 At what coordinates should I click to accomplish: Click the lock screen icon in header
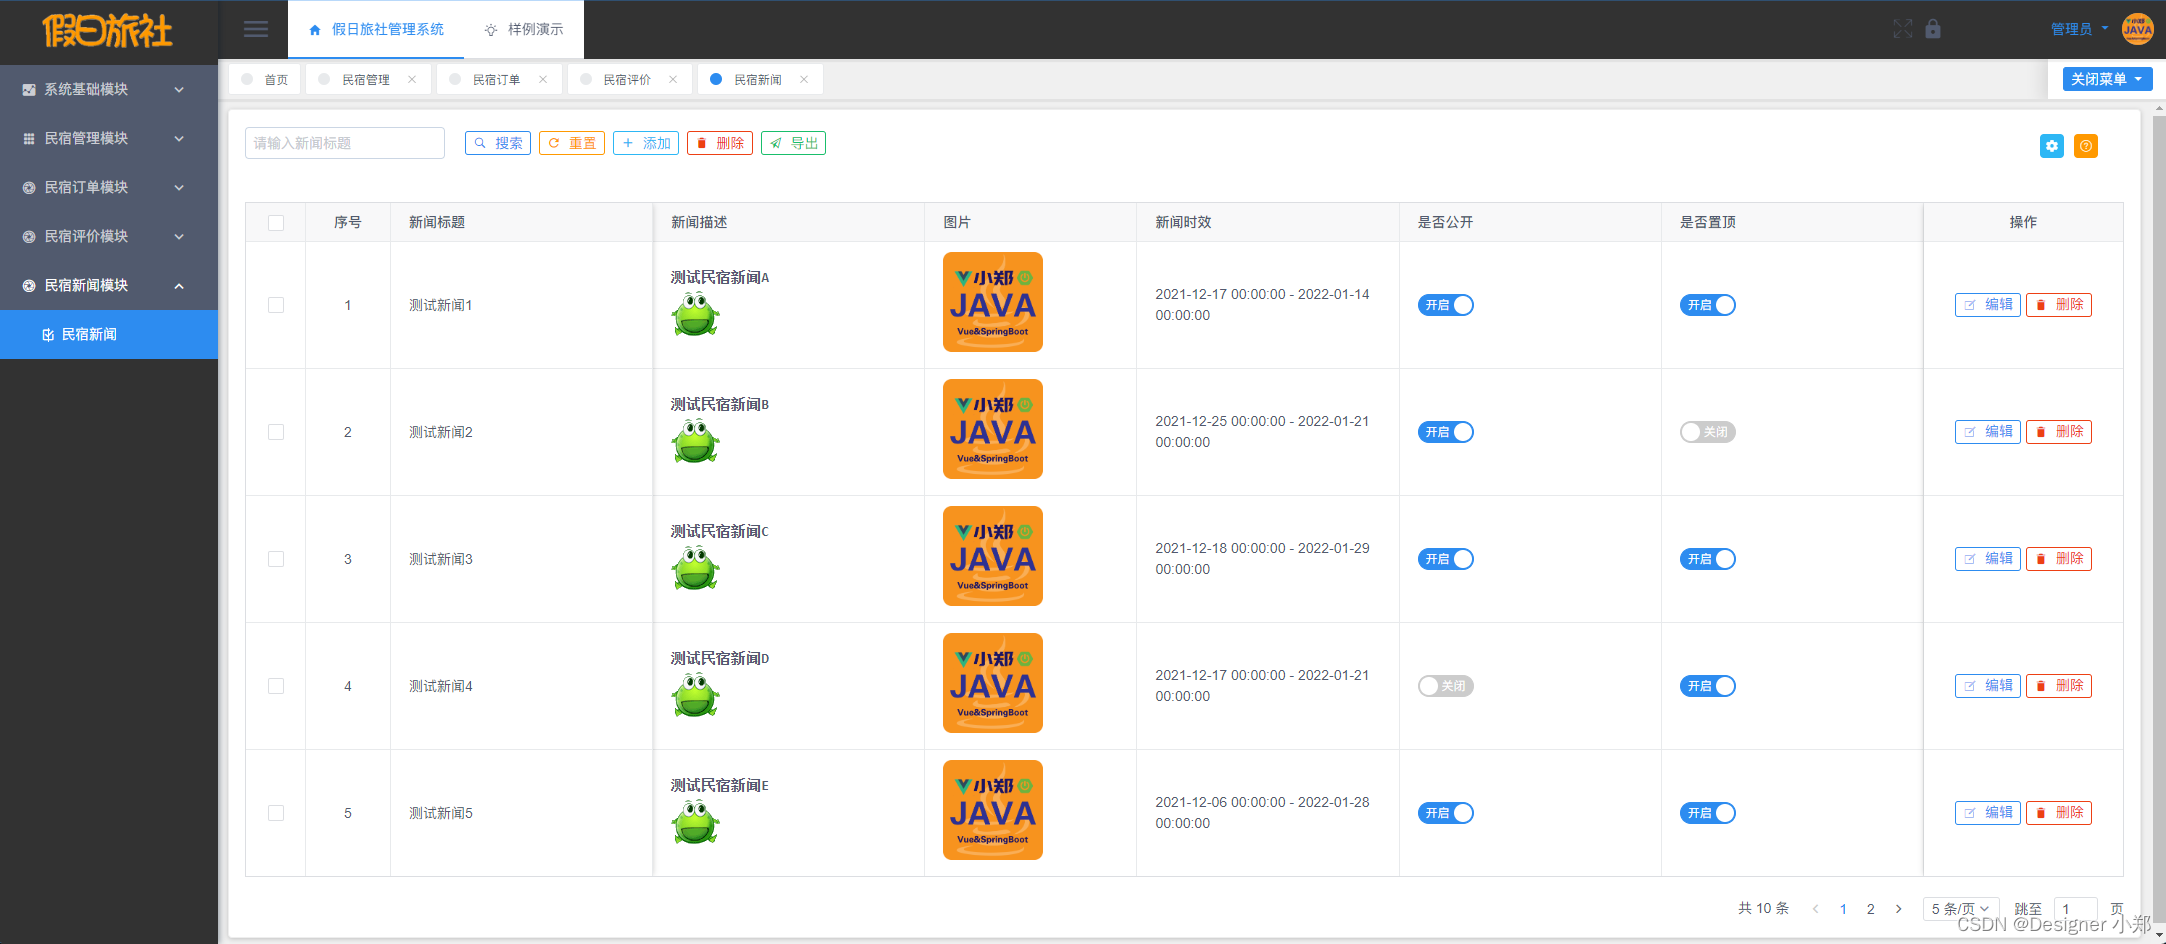point(1933,29)
